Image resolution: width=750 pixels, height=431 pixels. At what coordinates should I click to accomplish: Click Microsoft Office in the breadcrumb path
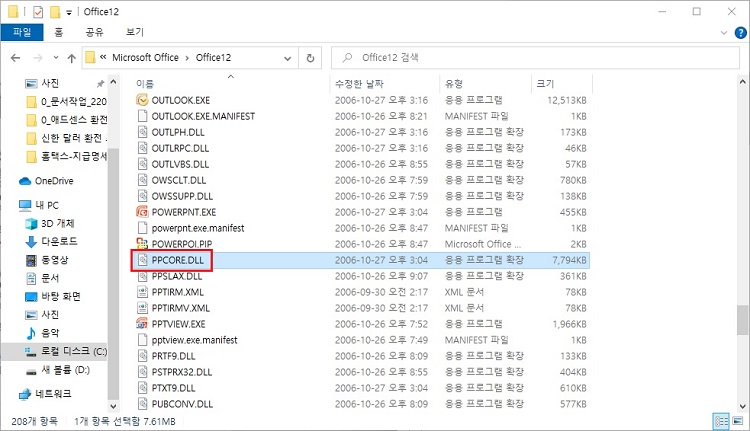pyautogui.click(x=145, y=57)
